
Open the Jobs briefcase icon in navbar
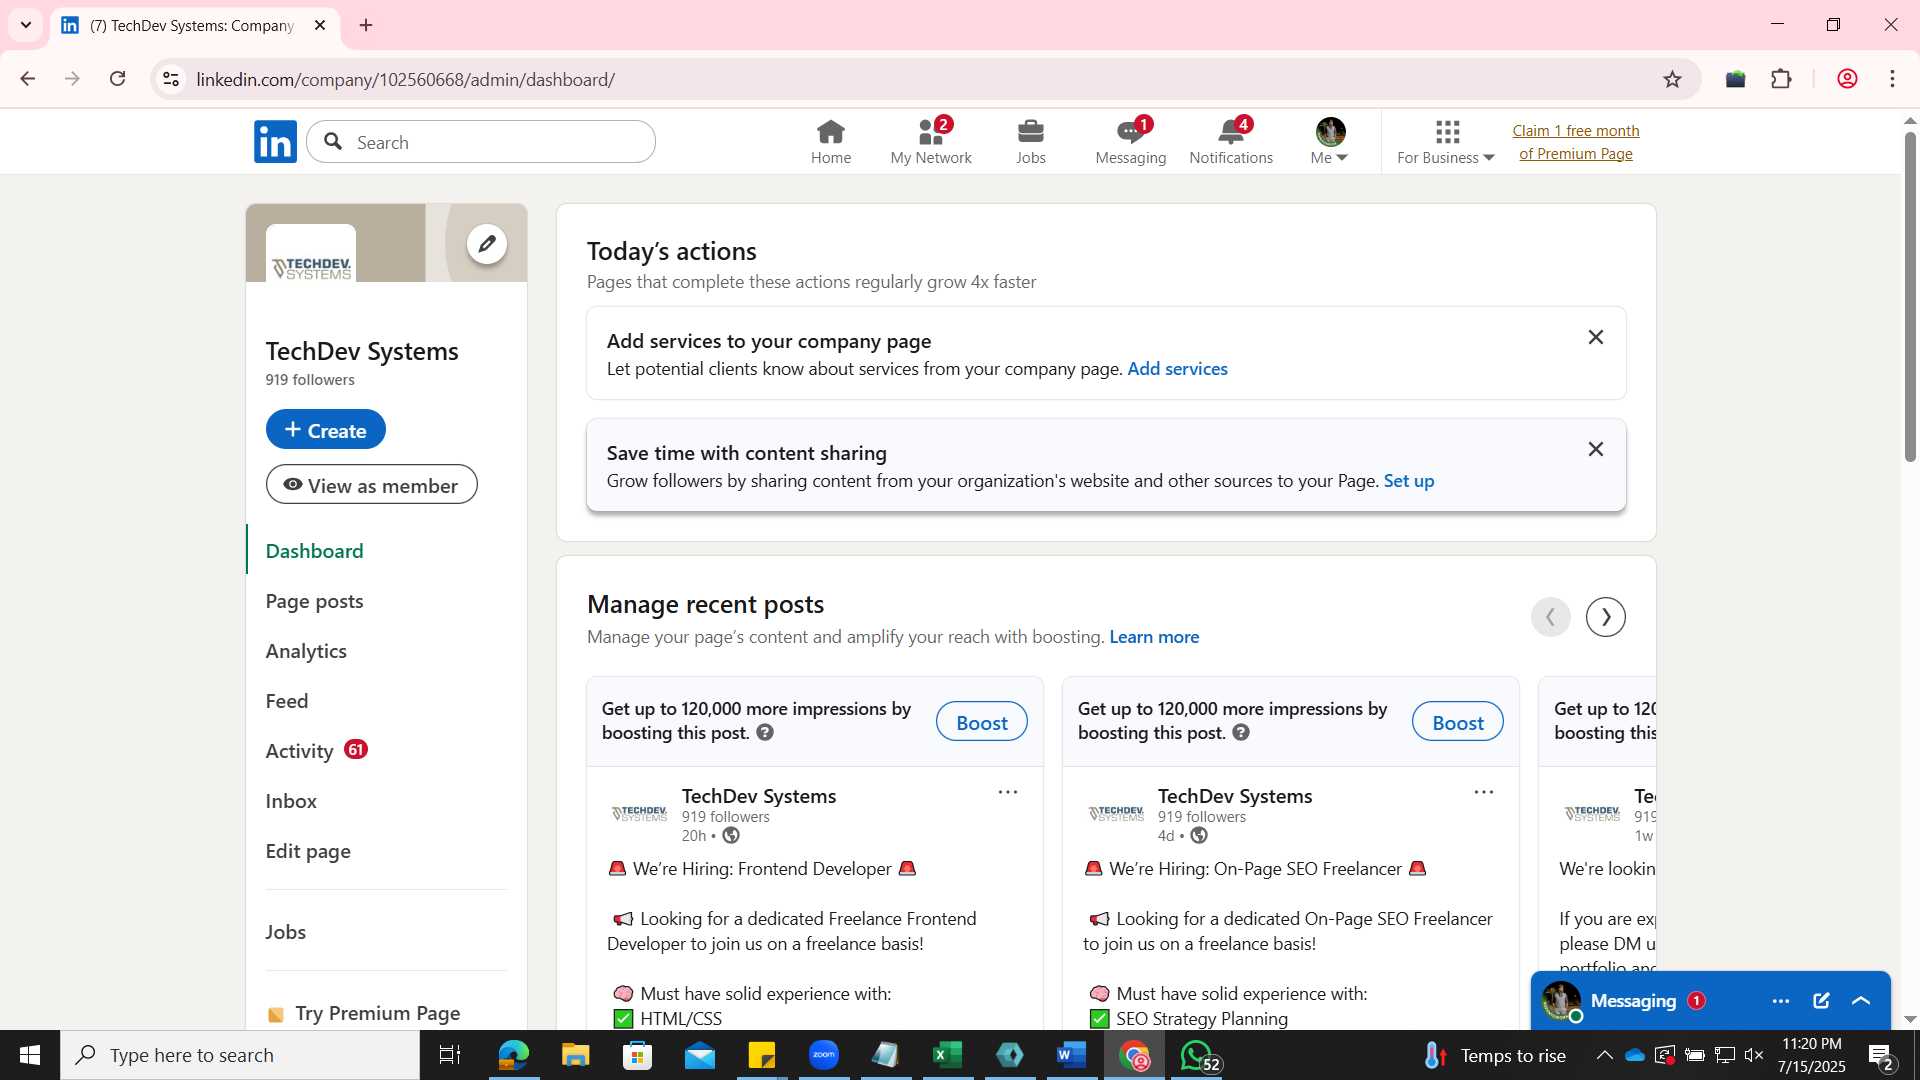pos(1030,142)
